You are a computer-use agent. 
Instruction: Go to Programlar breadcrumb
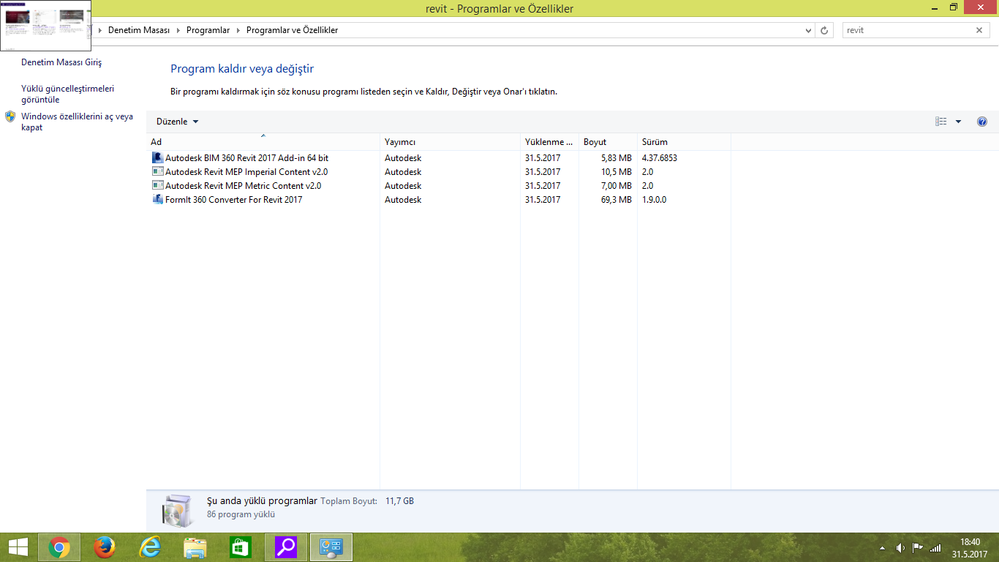pyautogui.click(x=208, y=30)
